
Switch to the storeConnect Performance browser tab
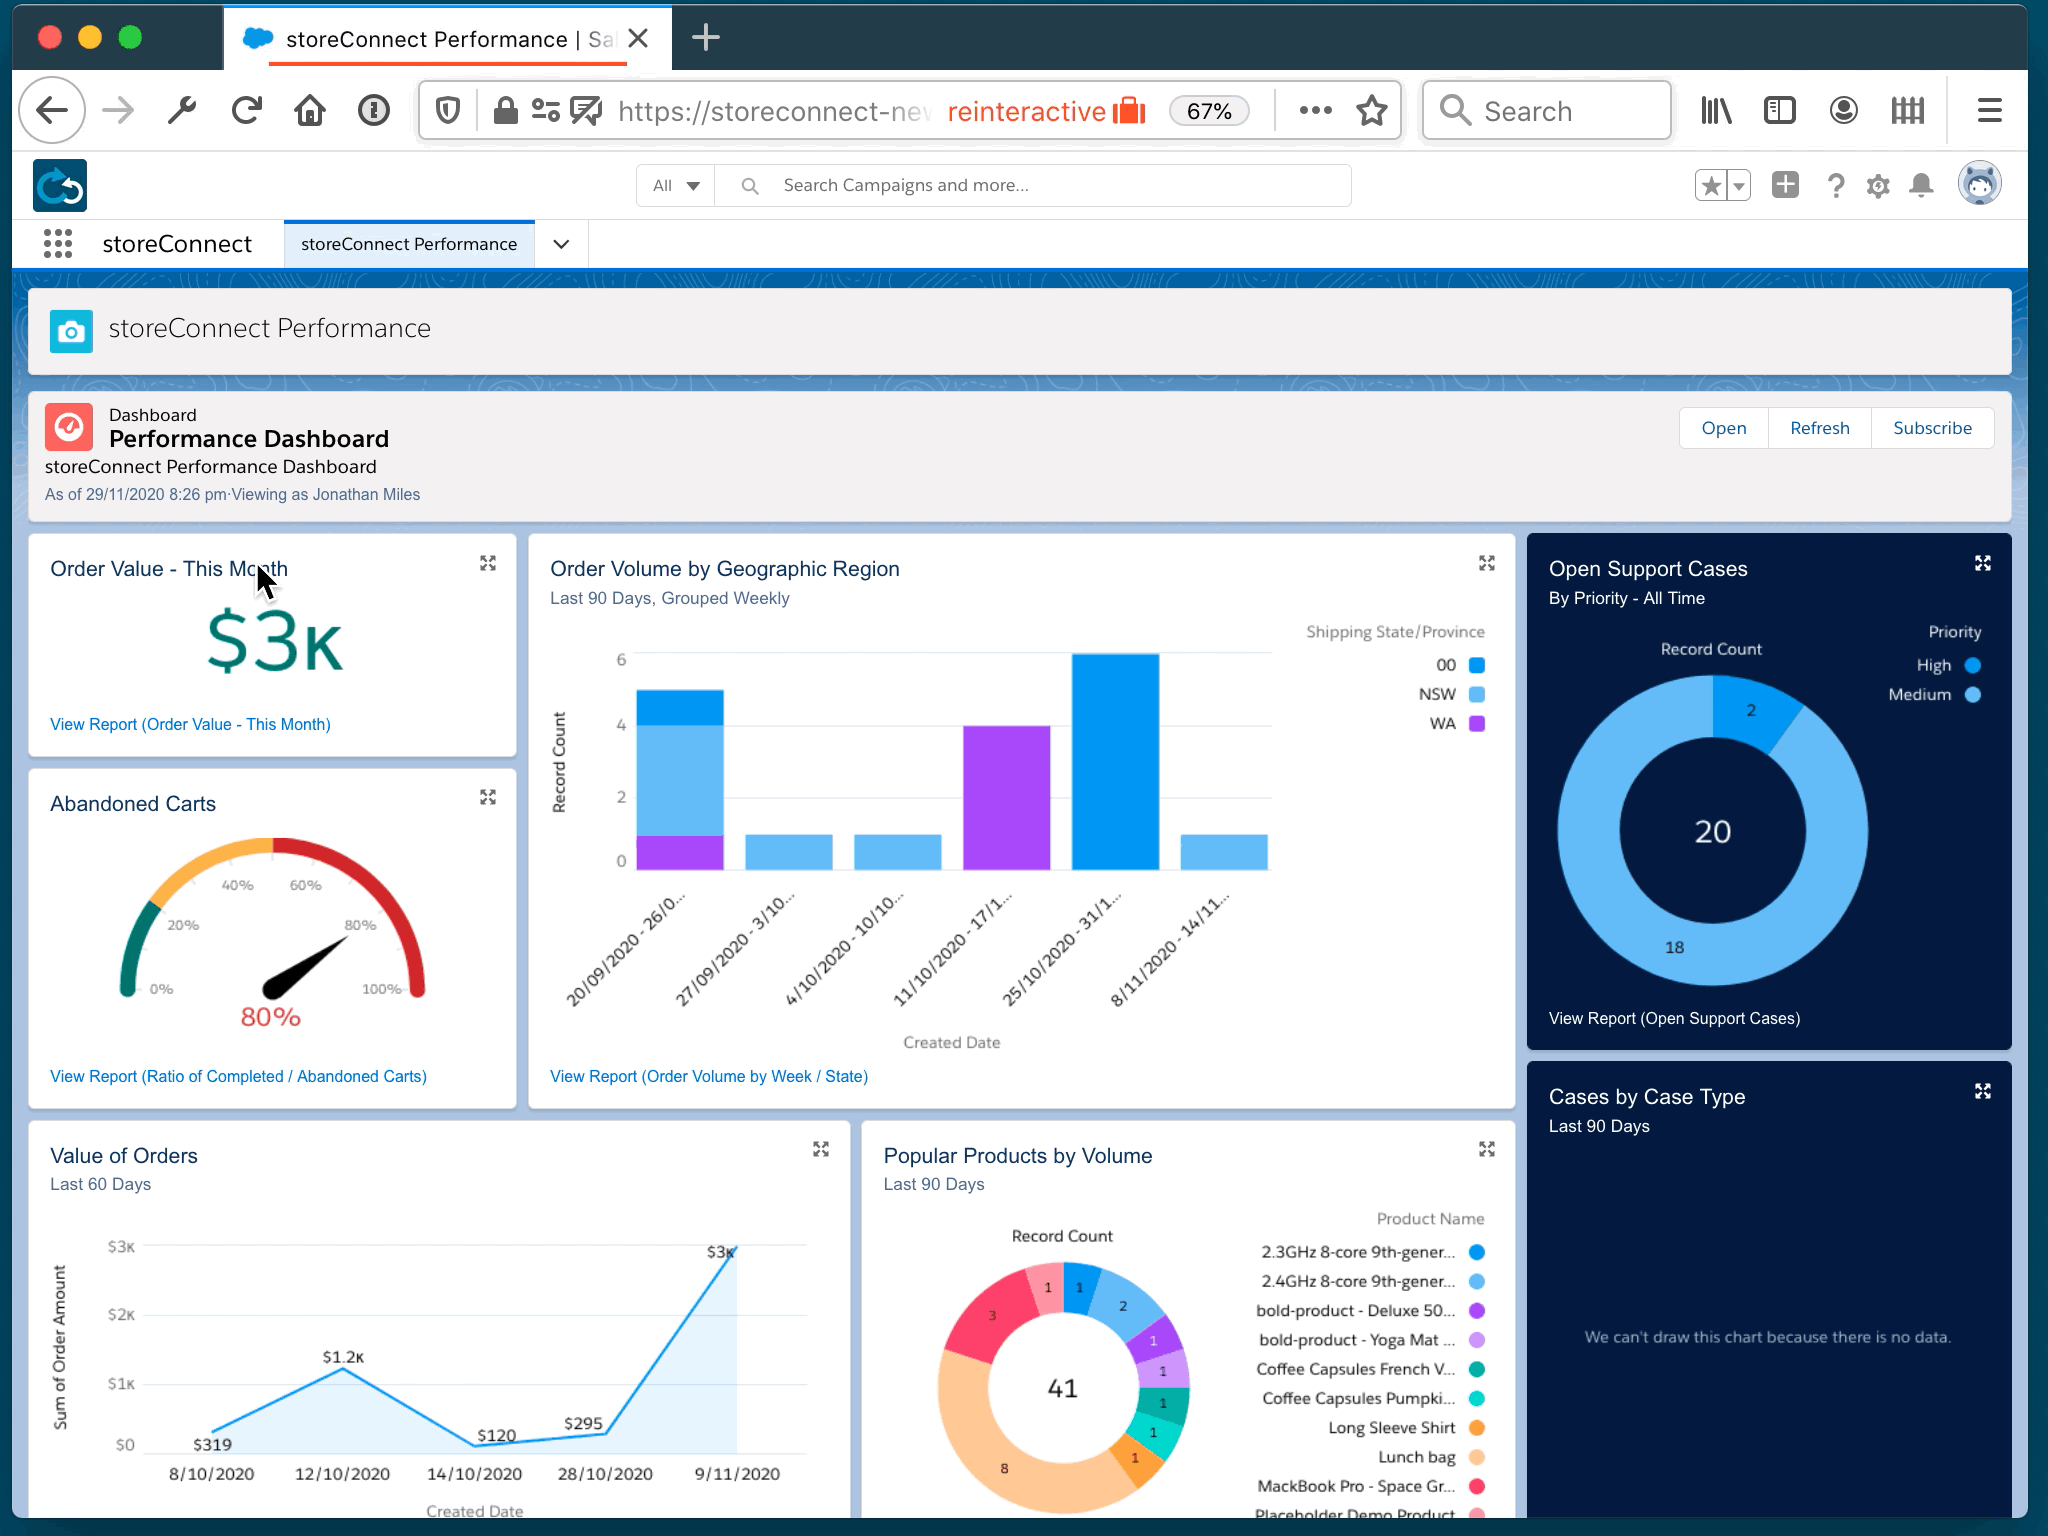click(x=448, y=39)
